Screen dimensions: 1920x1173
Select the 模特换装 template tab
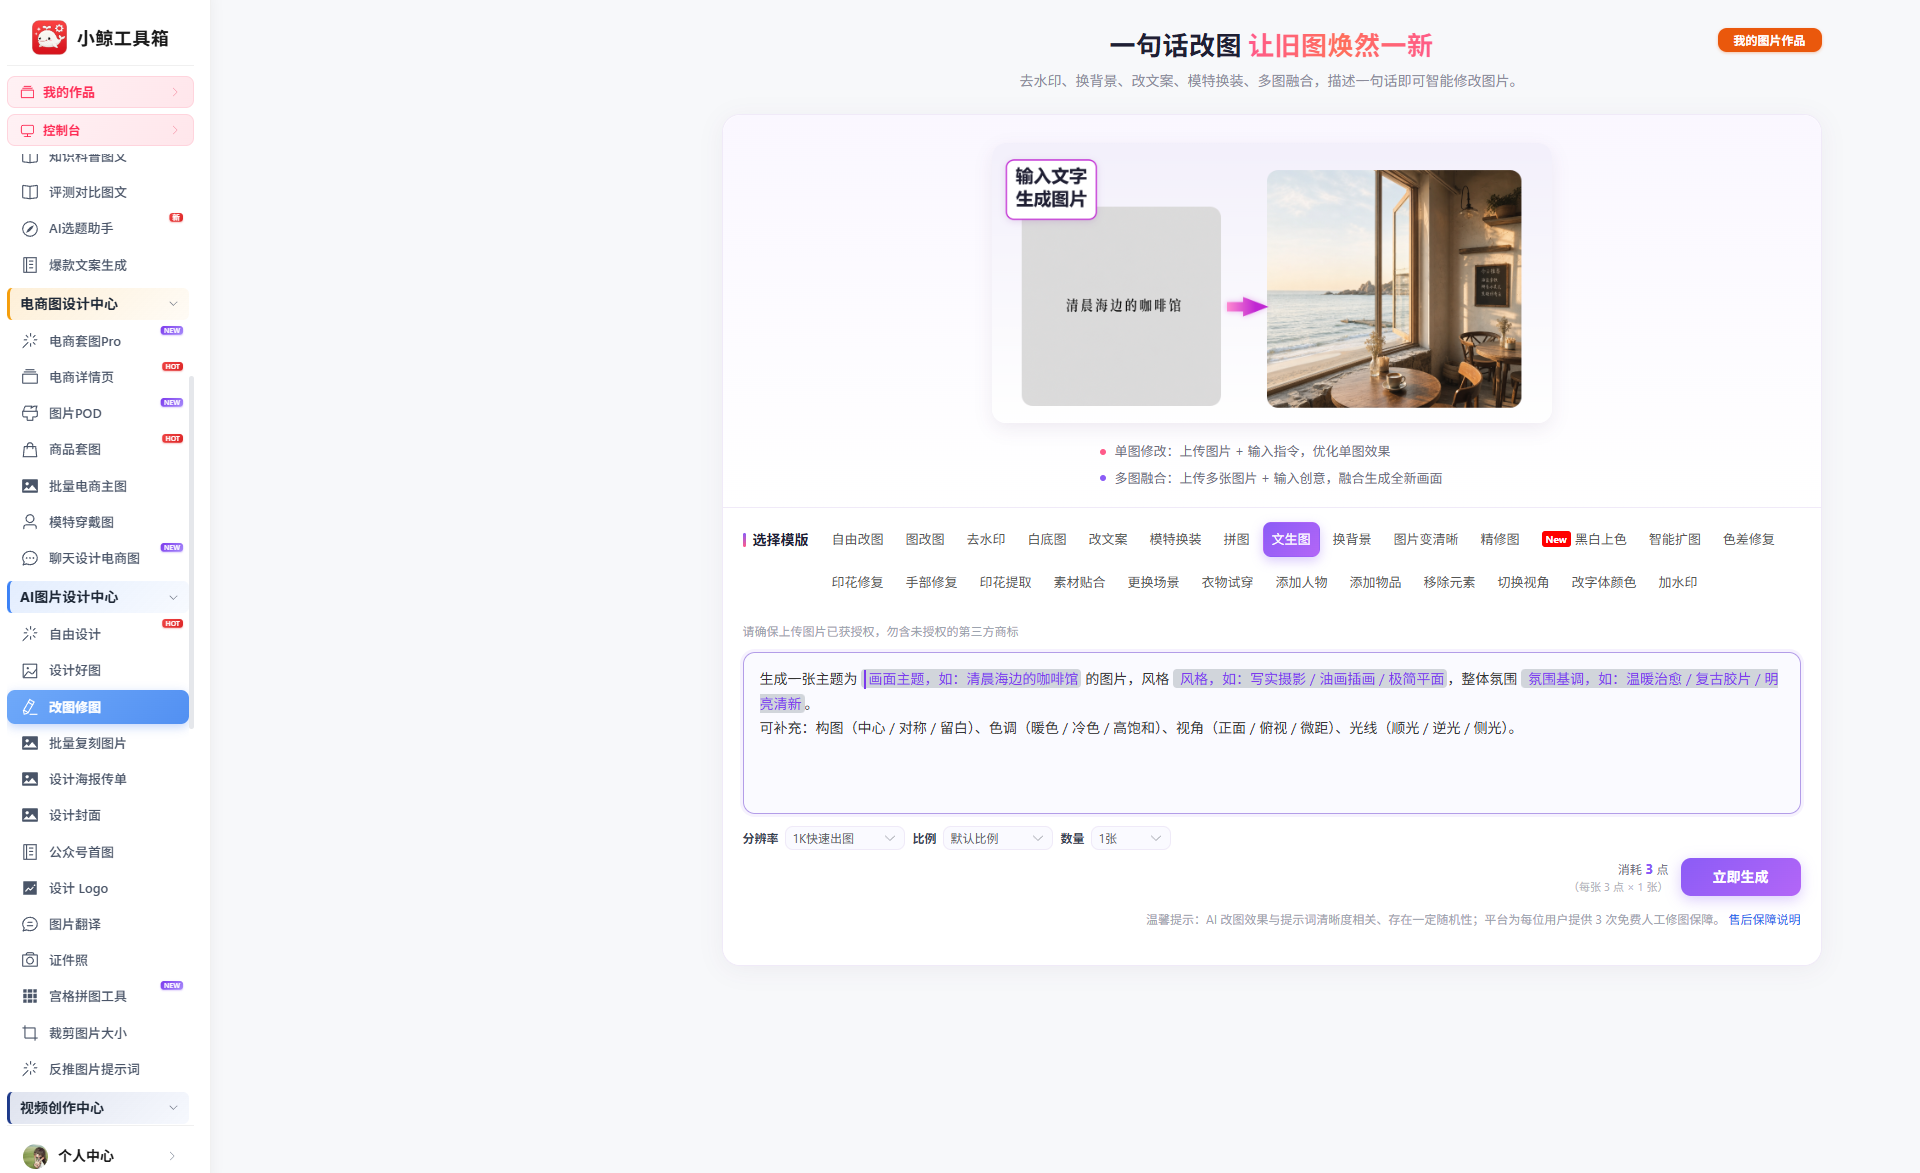pyautogui.click(x=1175, y=540)
